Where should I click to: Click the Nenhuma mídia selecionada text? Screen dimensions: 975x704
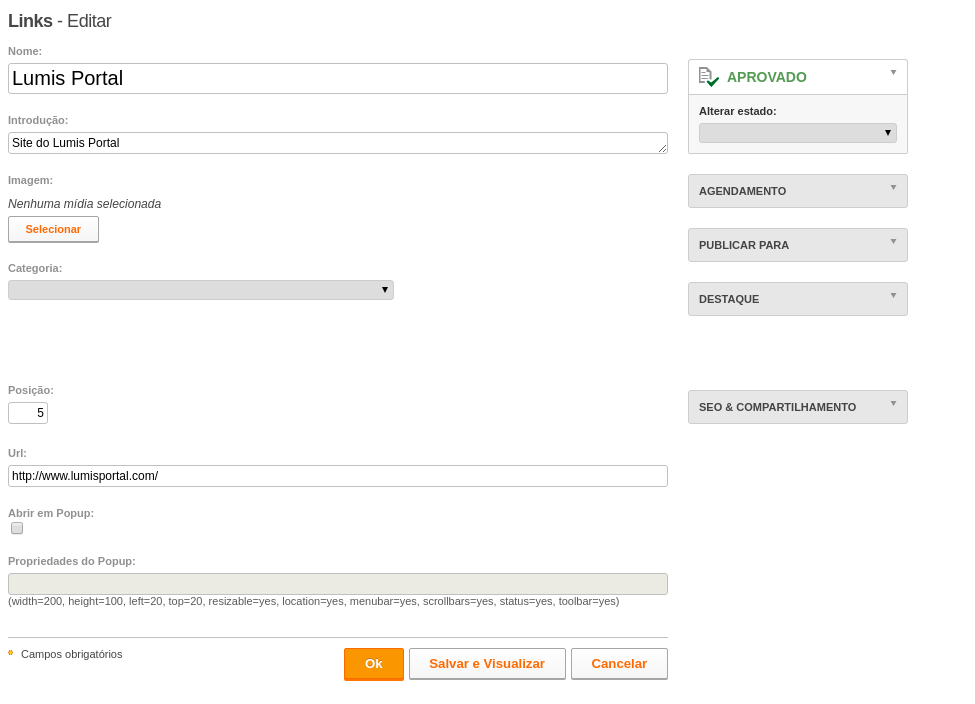point(85,204)
